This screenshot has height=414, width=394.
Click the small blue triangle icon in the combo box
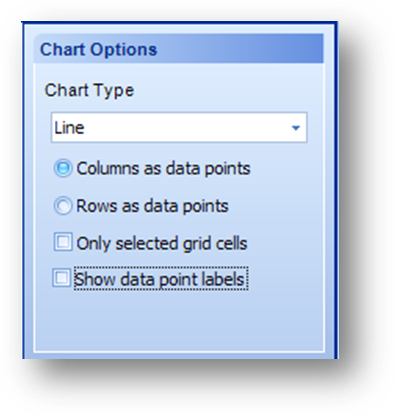tap(296, 128)
